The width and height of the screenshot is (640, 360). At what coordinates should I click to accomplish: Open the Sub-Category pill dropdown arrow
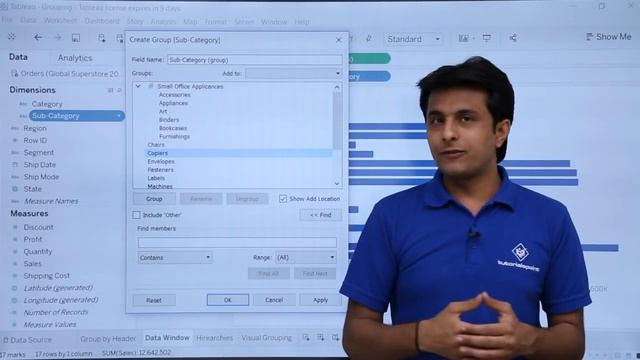point(119,116)
